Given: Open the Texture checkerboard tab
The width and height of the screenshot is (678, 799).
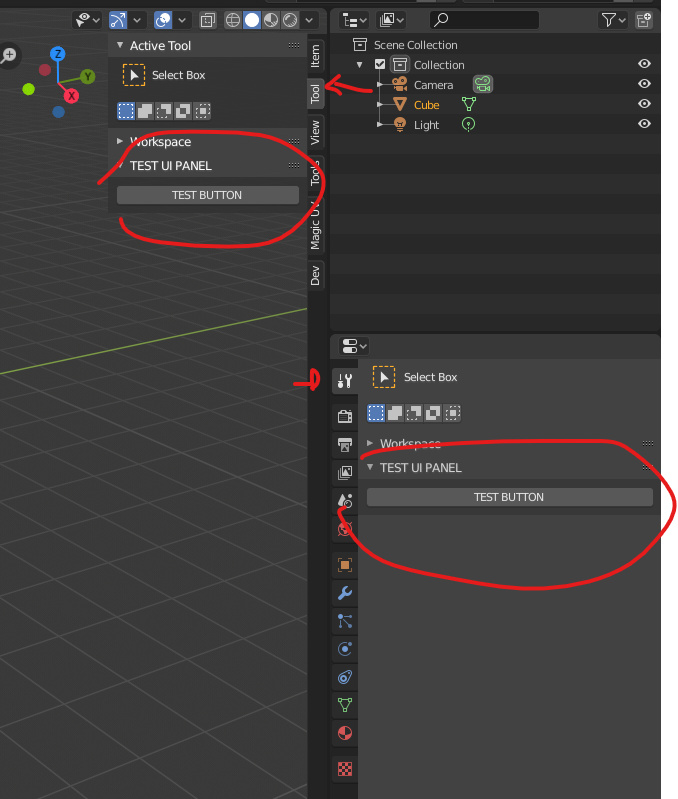Looking at the screenshot, I should click(x=345, y=768).
